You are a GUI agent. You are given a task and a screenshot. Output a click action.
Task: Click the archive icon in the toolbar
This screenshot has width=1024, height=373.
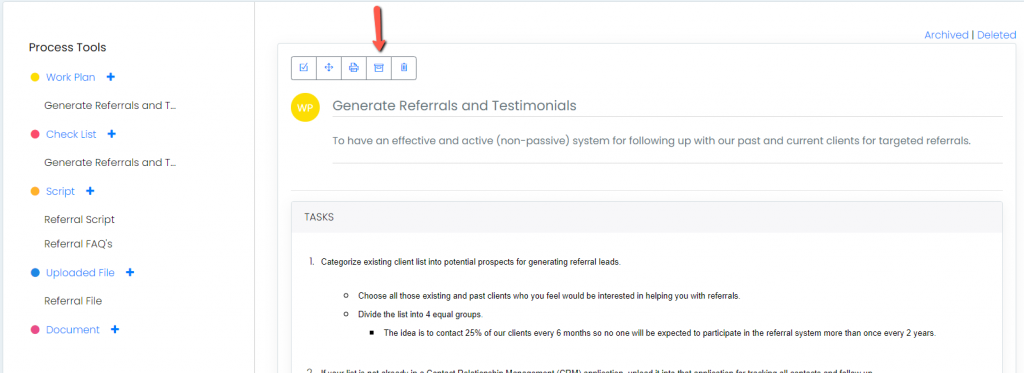pyautogui.click(x=379, y=67)
